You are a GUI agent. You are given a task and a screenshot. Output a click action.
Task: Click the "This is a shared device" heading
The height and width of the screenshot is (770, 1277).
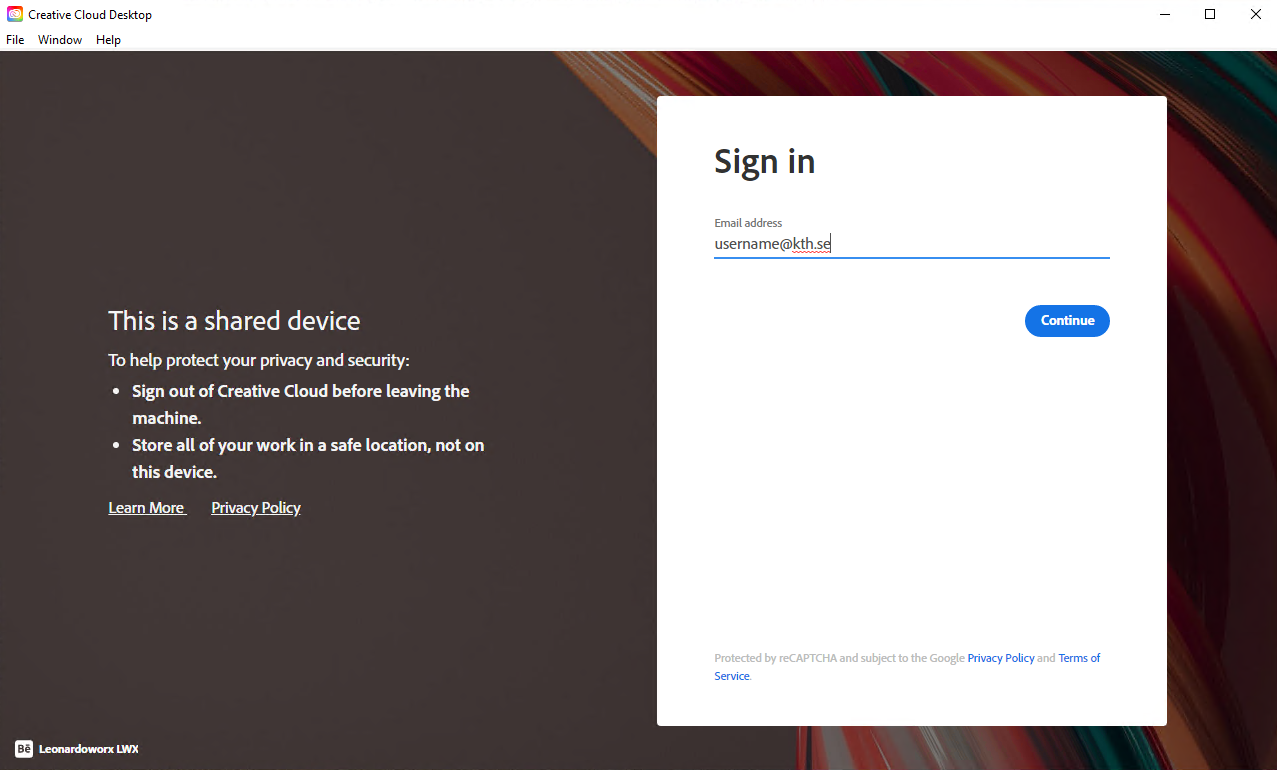pos(234,321)
